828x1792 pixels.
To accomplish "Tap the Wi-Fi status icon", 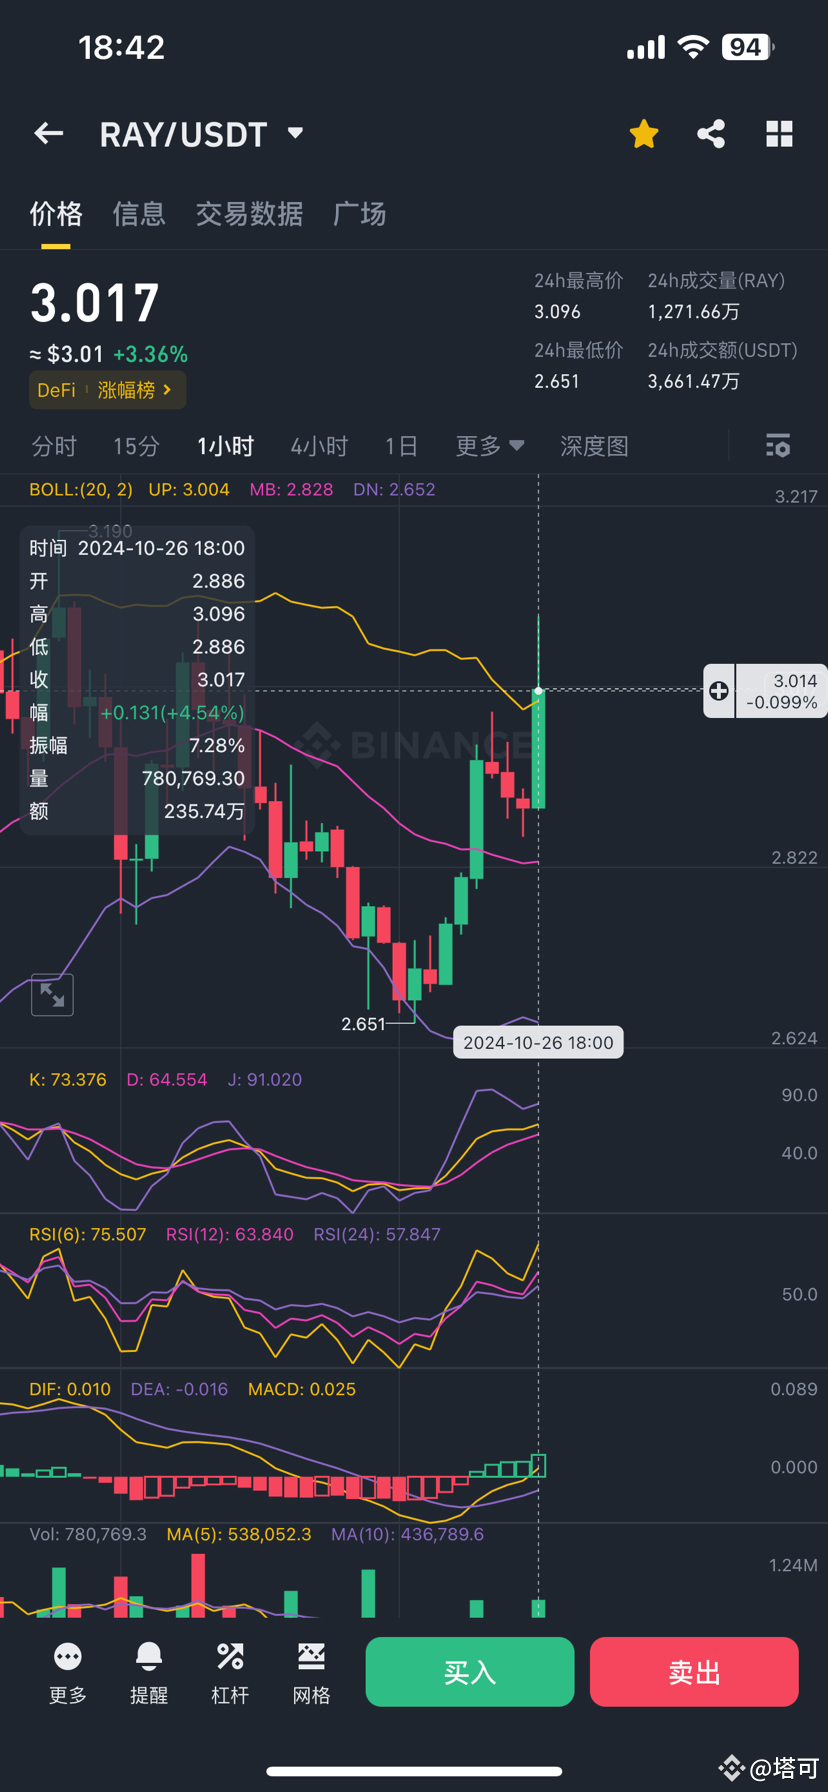I will point(693,47).
